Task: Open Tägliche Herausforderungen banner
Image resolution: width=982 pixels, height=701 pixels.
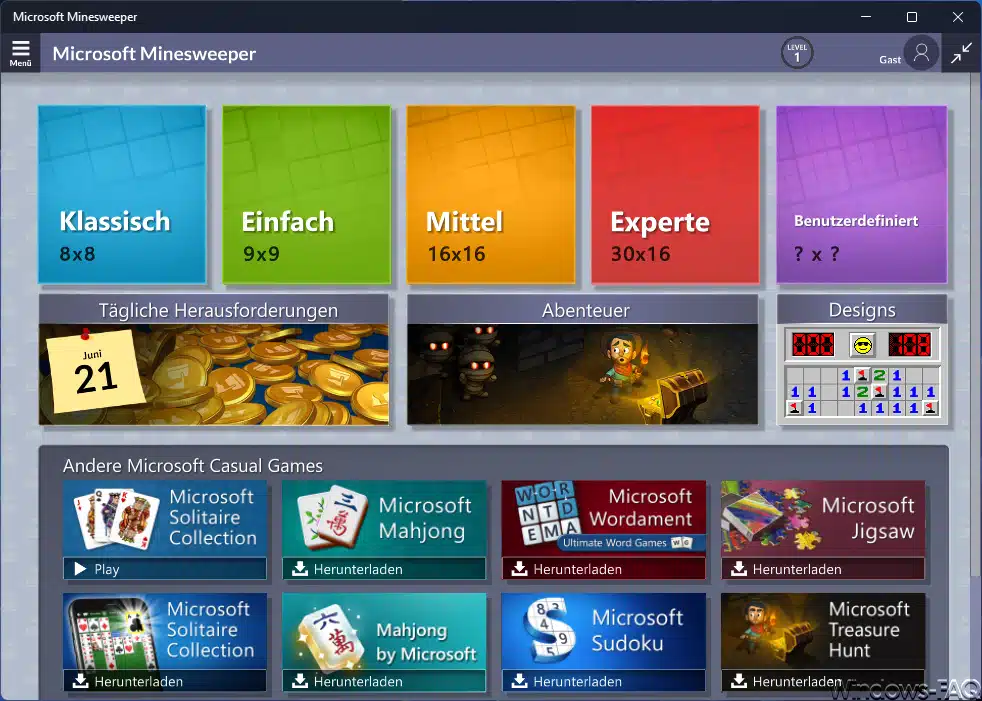Action: [214, 360]
